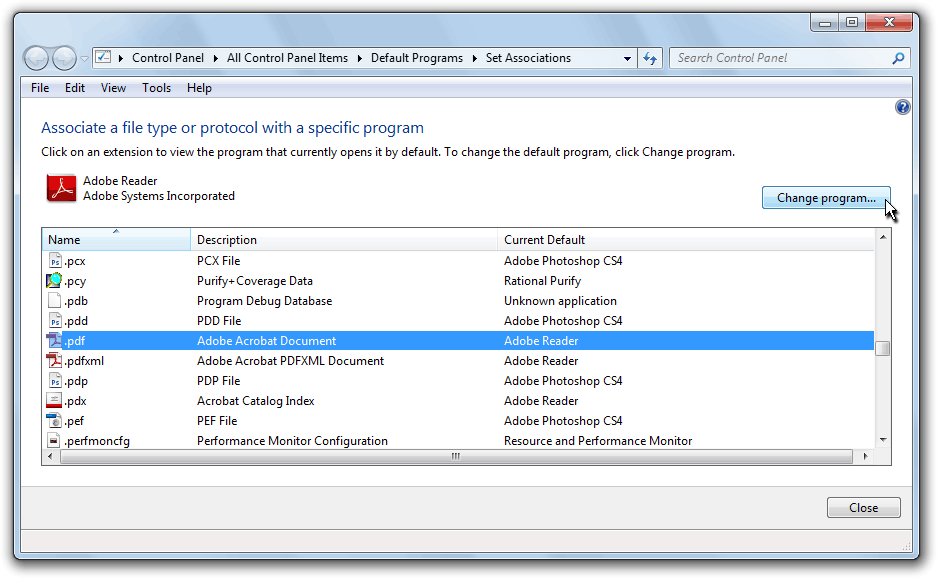The height and width of the screenshot is (578, 937).
Task: Click the .perfmoncfg file icon
Action: tap(54, 441)
